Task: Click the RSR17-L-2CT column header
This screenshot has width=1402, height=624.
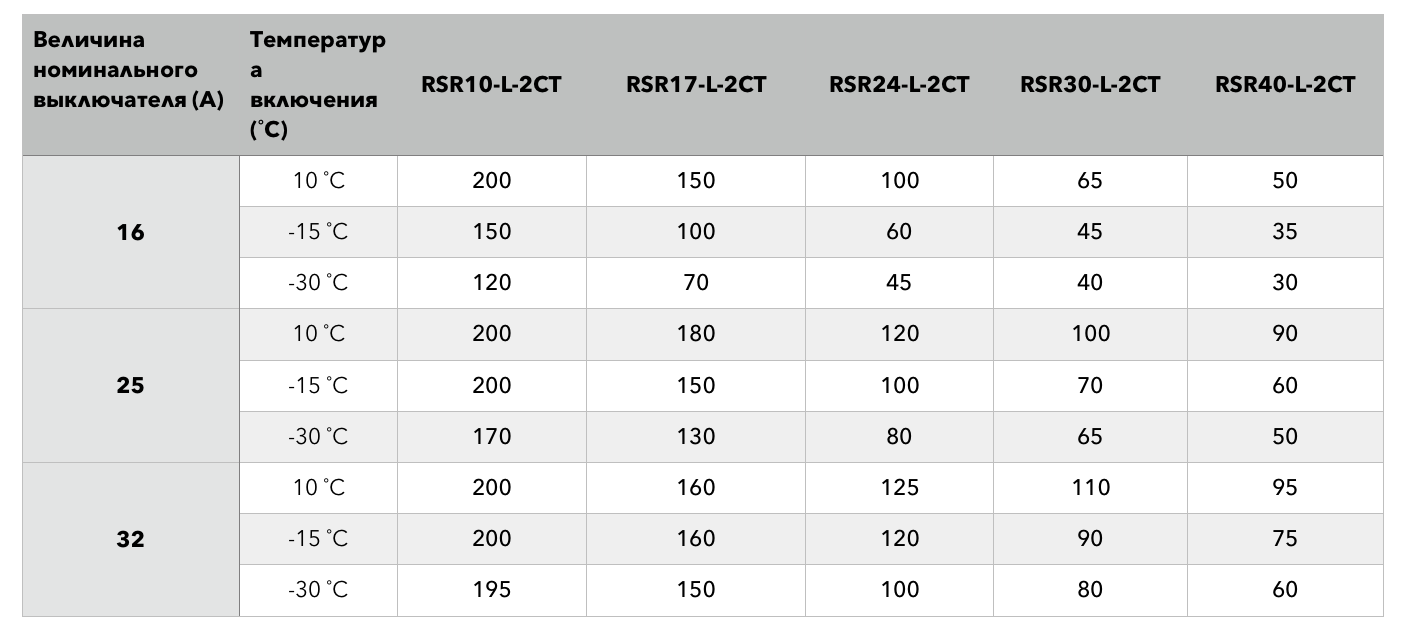Action: pos(696,85)
